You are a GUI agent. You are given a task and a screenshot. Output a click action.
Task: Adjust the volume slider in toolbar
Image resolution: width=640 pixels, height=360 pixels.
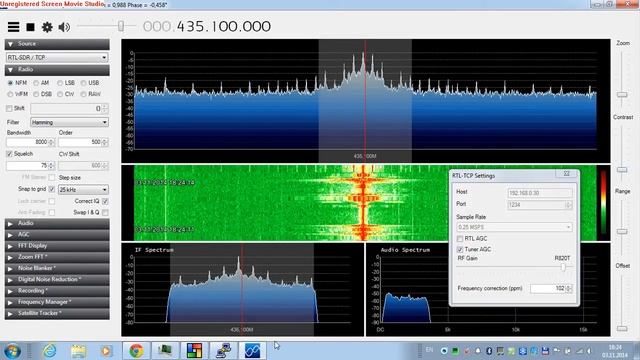[x=121, y=26]
